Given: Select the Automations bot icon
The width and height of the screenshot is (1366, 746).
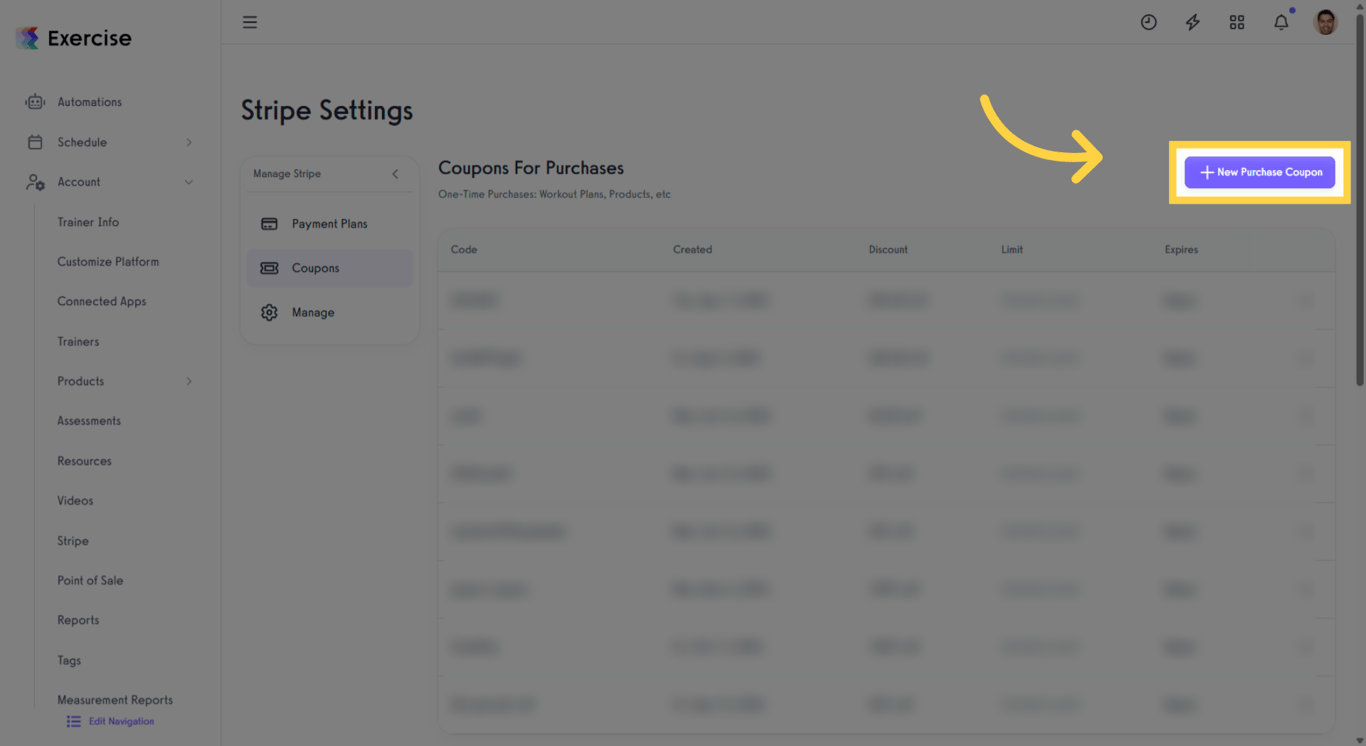Looking at the screenshot, I should (x=35, y=101).
